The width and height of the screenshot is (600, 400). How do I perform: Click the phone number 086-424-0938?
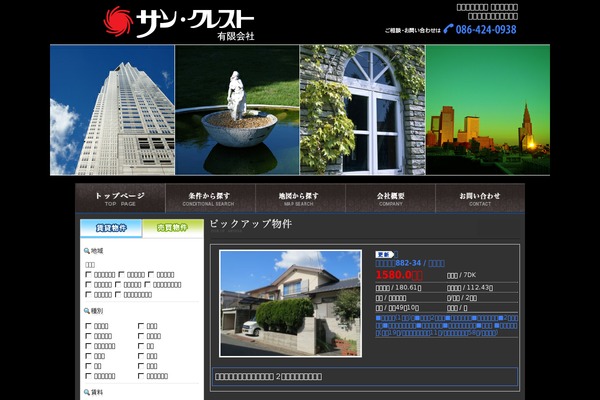coord(486,29)
